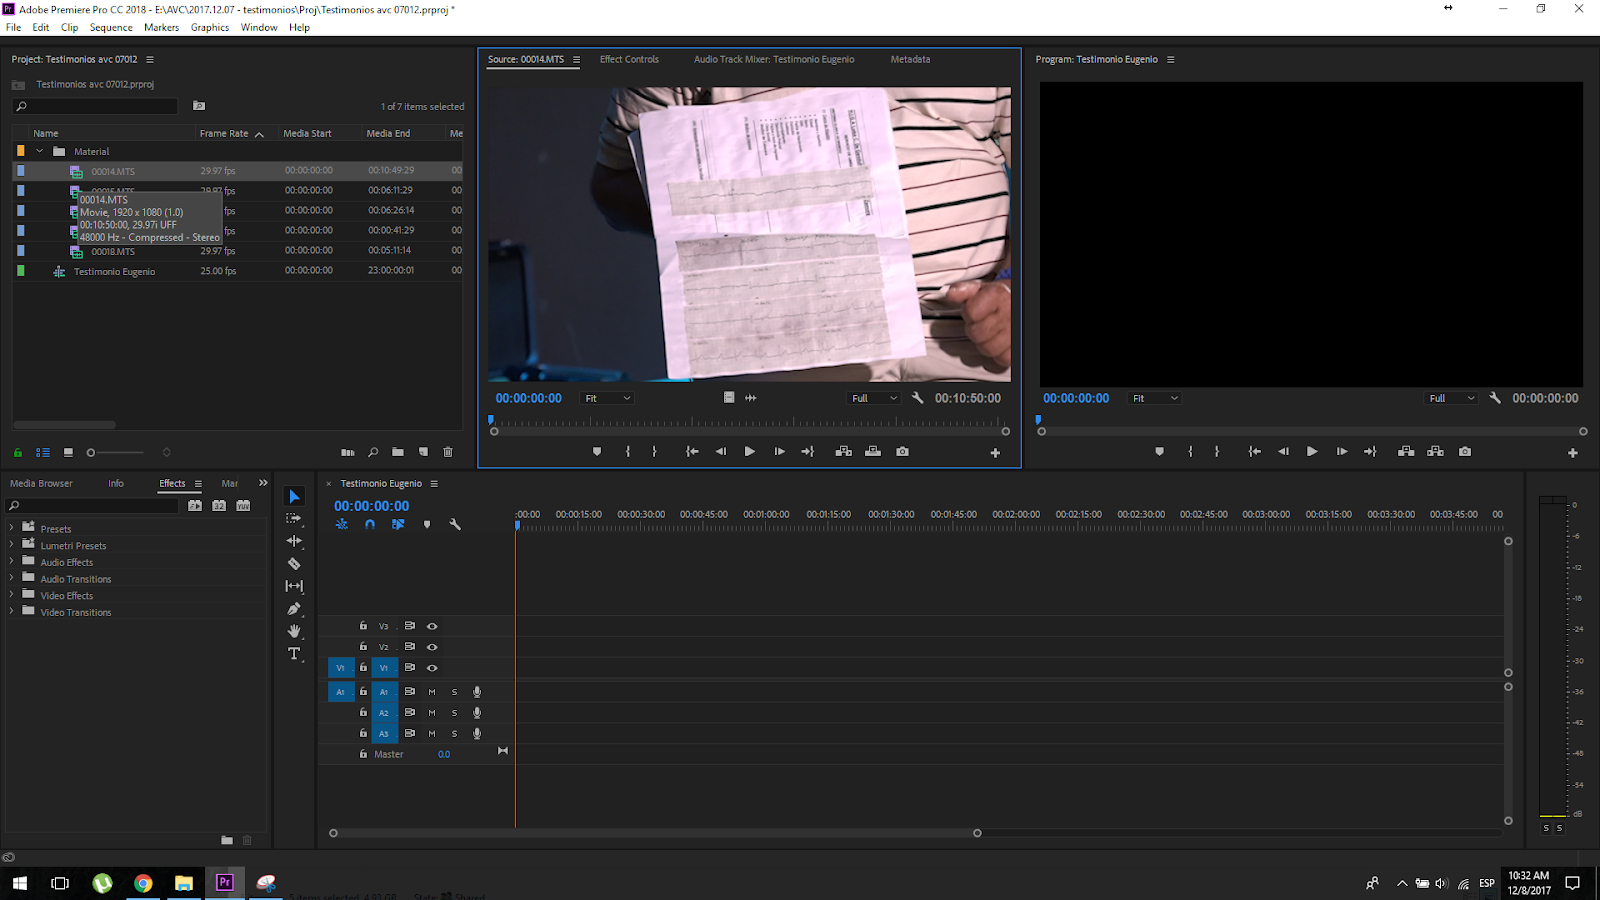This screenshot has width=1600, height=900.
Task: Toggle project writable lock icon
Action: [18, 452]
